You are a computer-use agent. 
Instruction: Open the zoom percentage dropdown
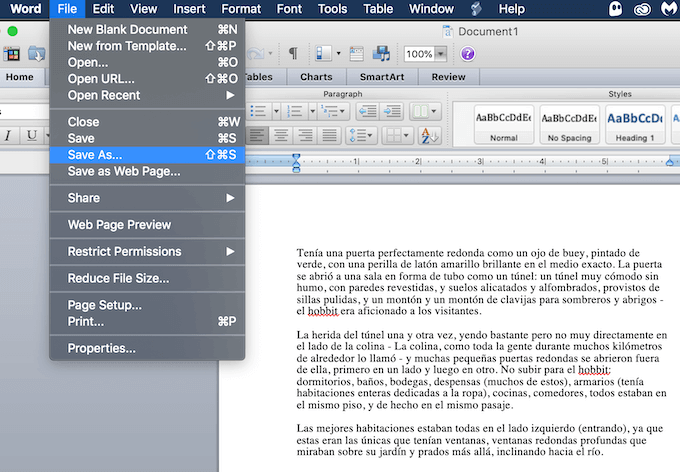pos(441,53)
